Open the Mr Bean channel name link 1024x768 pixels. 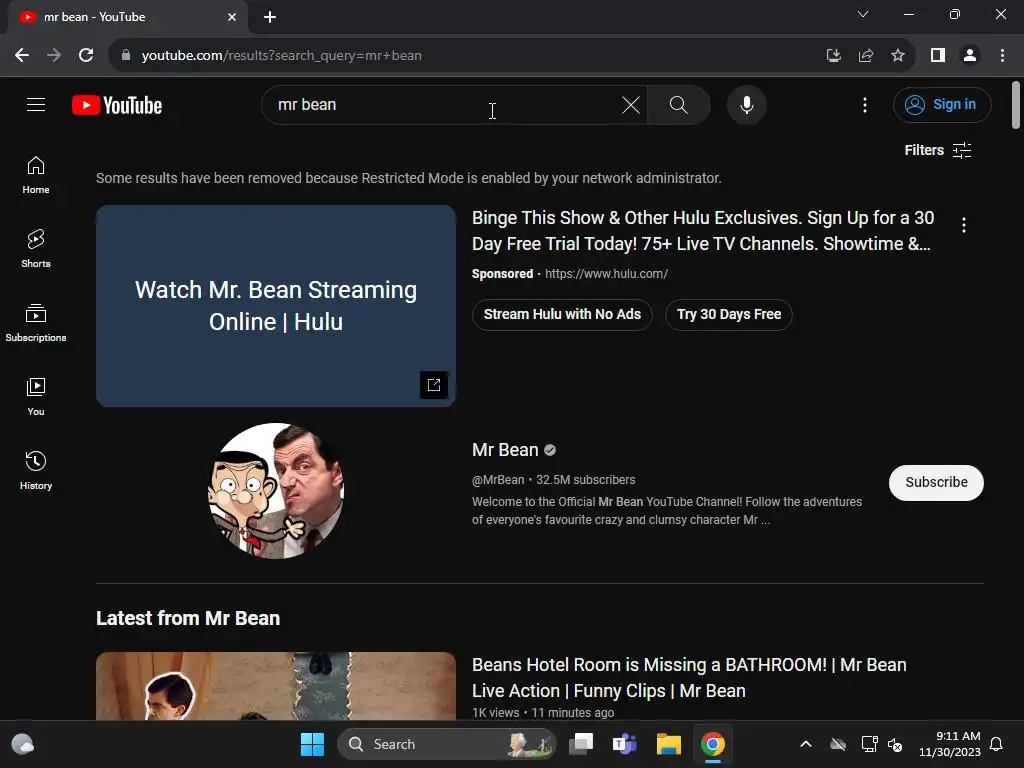505,450
